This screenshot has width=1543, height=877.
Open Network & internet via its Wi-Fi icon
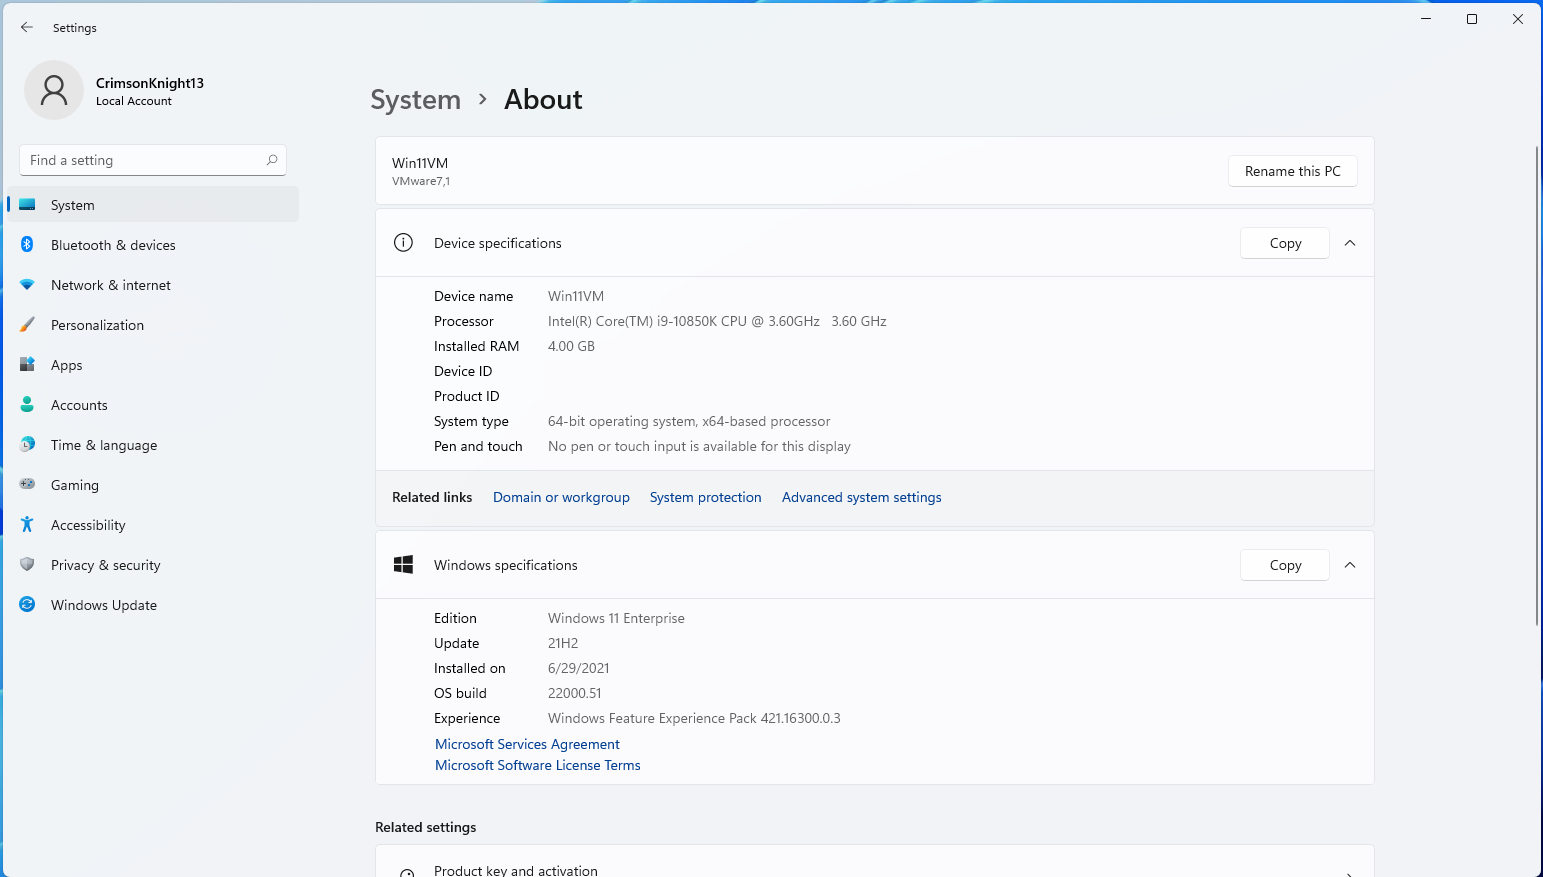pos(28,285)
